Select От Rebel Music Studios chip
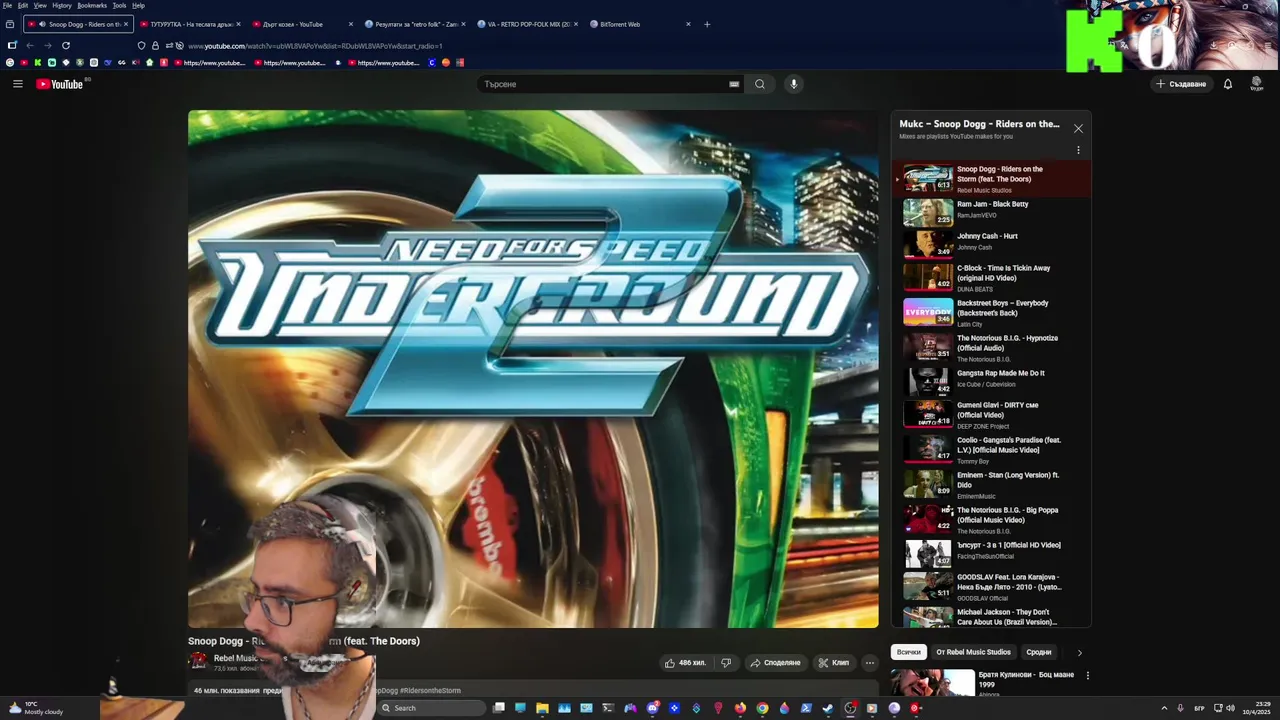The image size is (1280, 720). [x=973, y=652]
